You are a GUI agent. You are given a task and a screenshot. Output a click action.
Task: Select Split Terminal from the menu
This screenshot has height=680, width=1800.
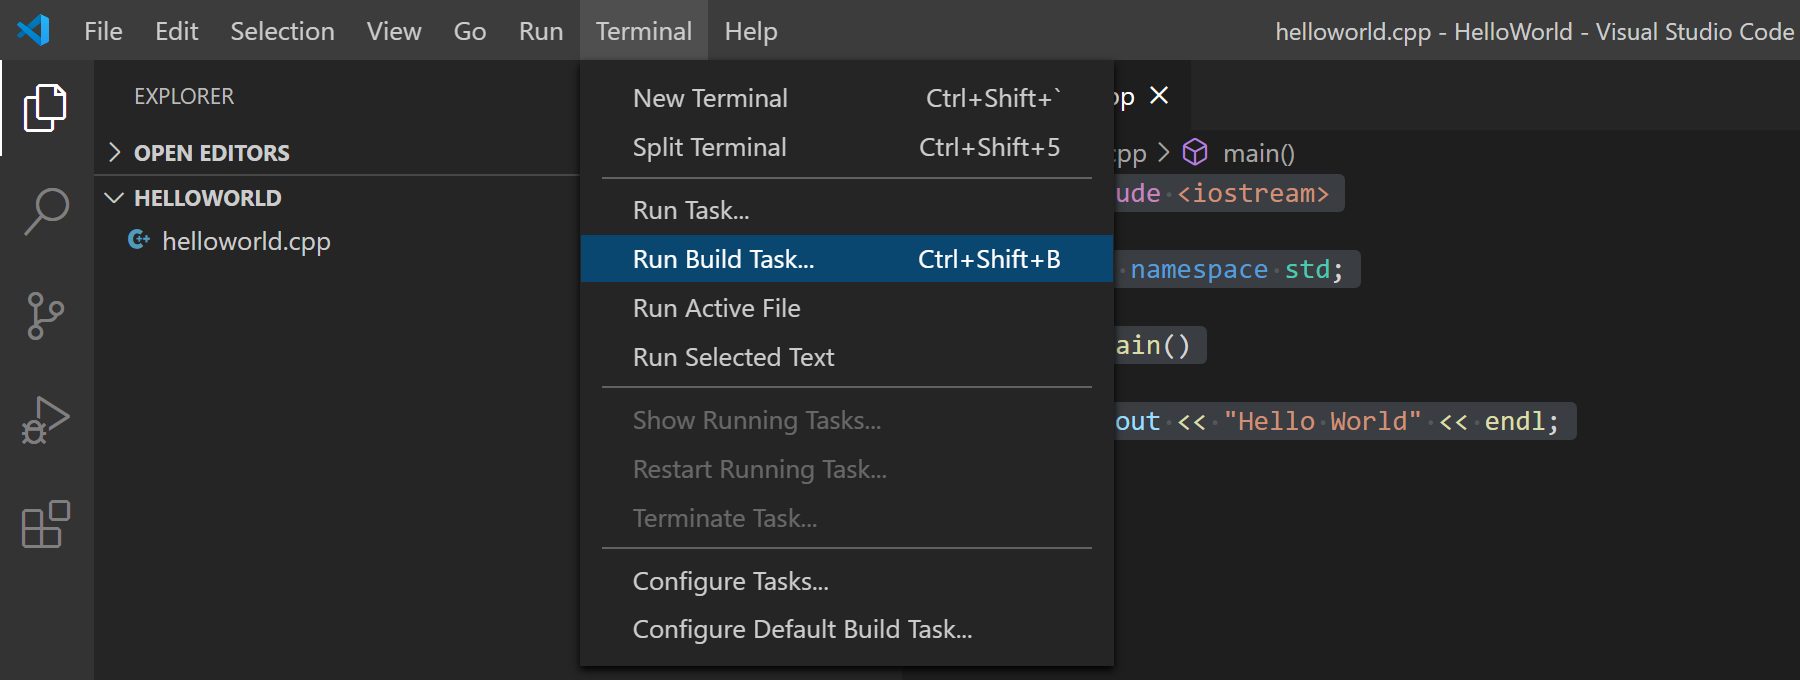pyautogui.click(x=709, y=146)
